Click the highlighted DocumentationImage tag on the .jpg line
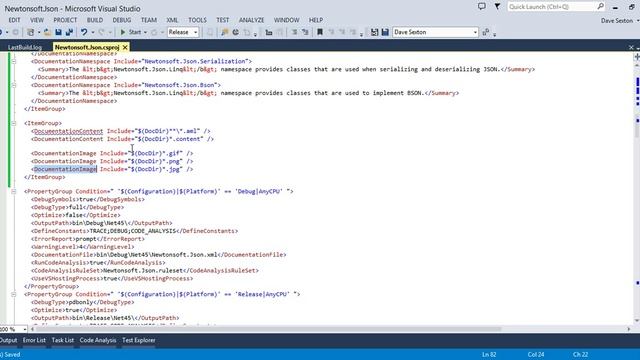This screenshot has height=360, width=640. [x=65, y=169]
